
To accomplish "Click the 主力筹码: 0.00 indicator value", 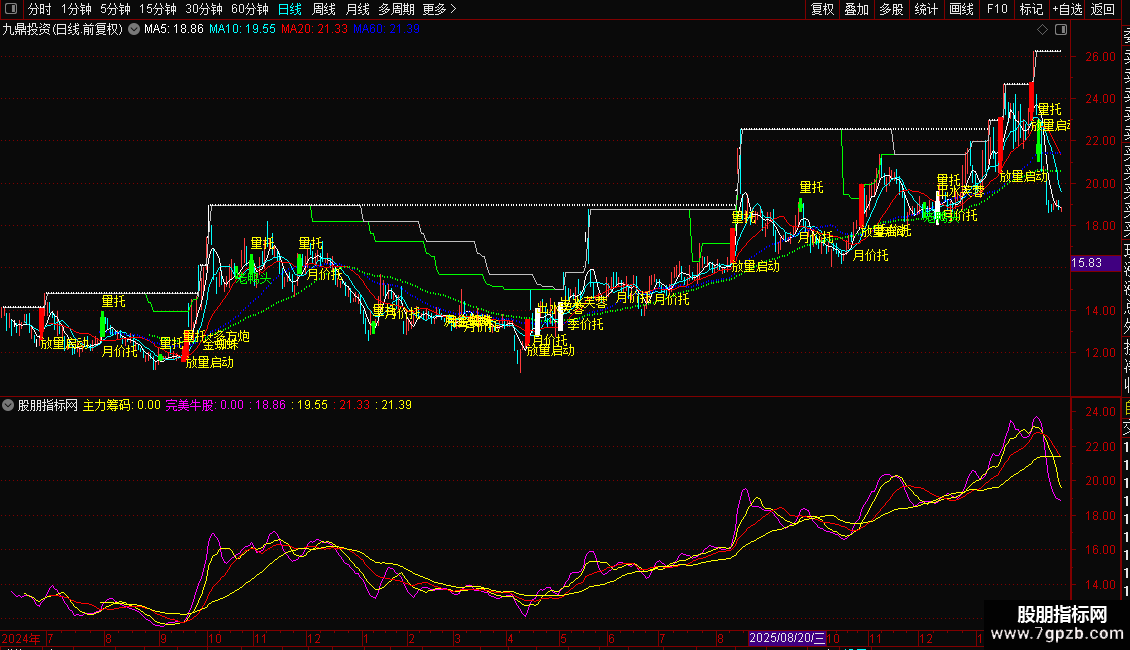I will 122,405.
